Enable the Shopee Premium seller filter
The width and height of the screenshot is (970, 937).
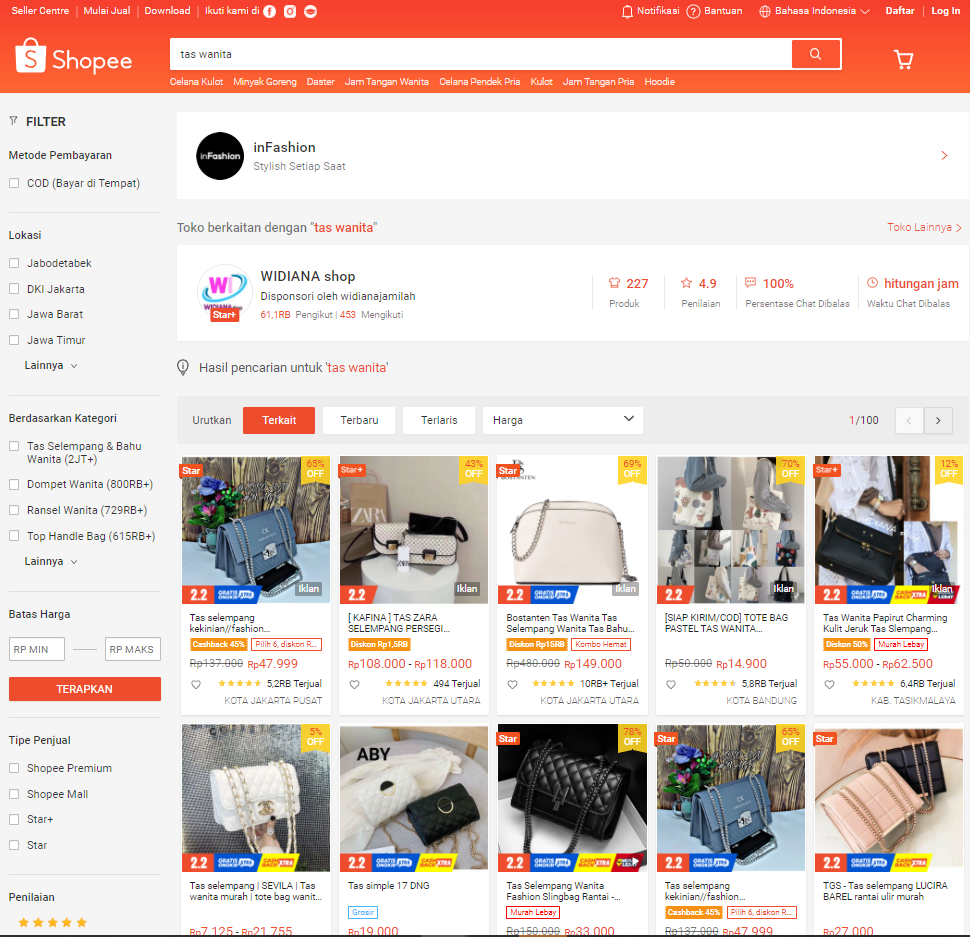coord(14,768)
